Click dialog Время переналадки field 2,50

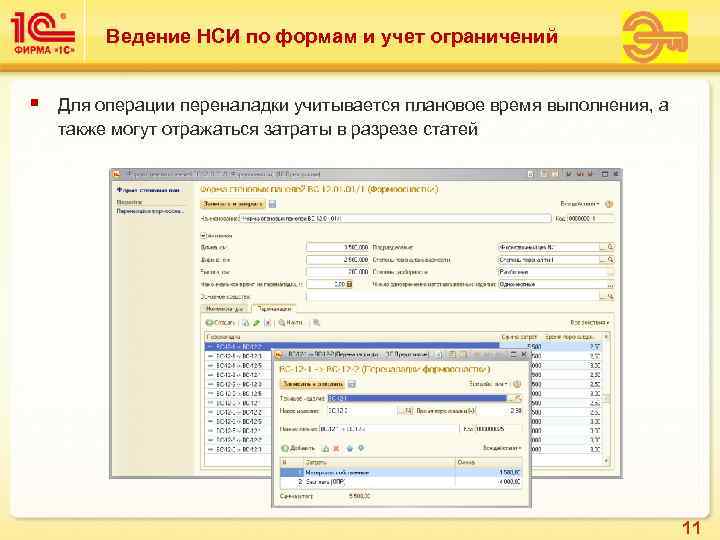(499, 411)
